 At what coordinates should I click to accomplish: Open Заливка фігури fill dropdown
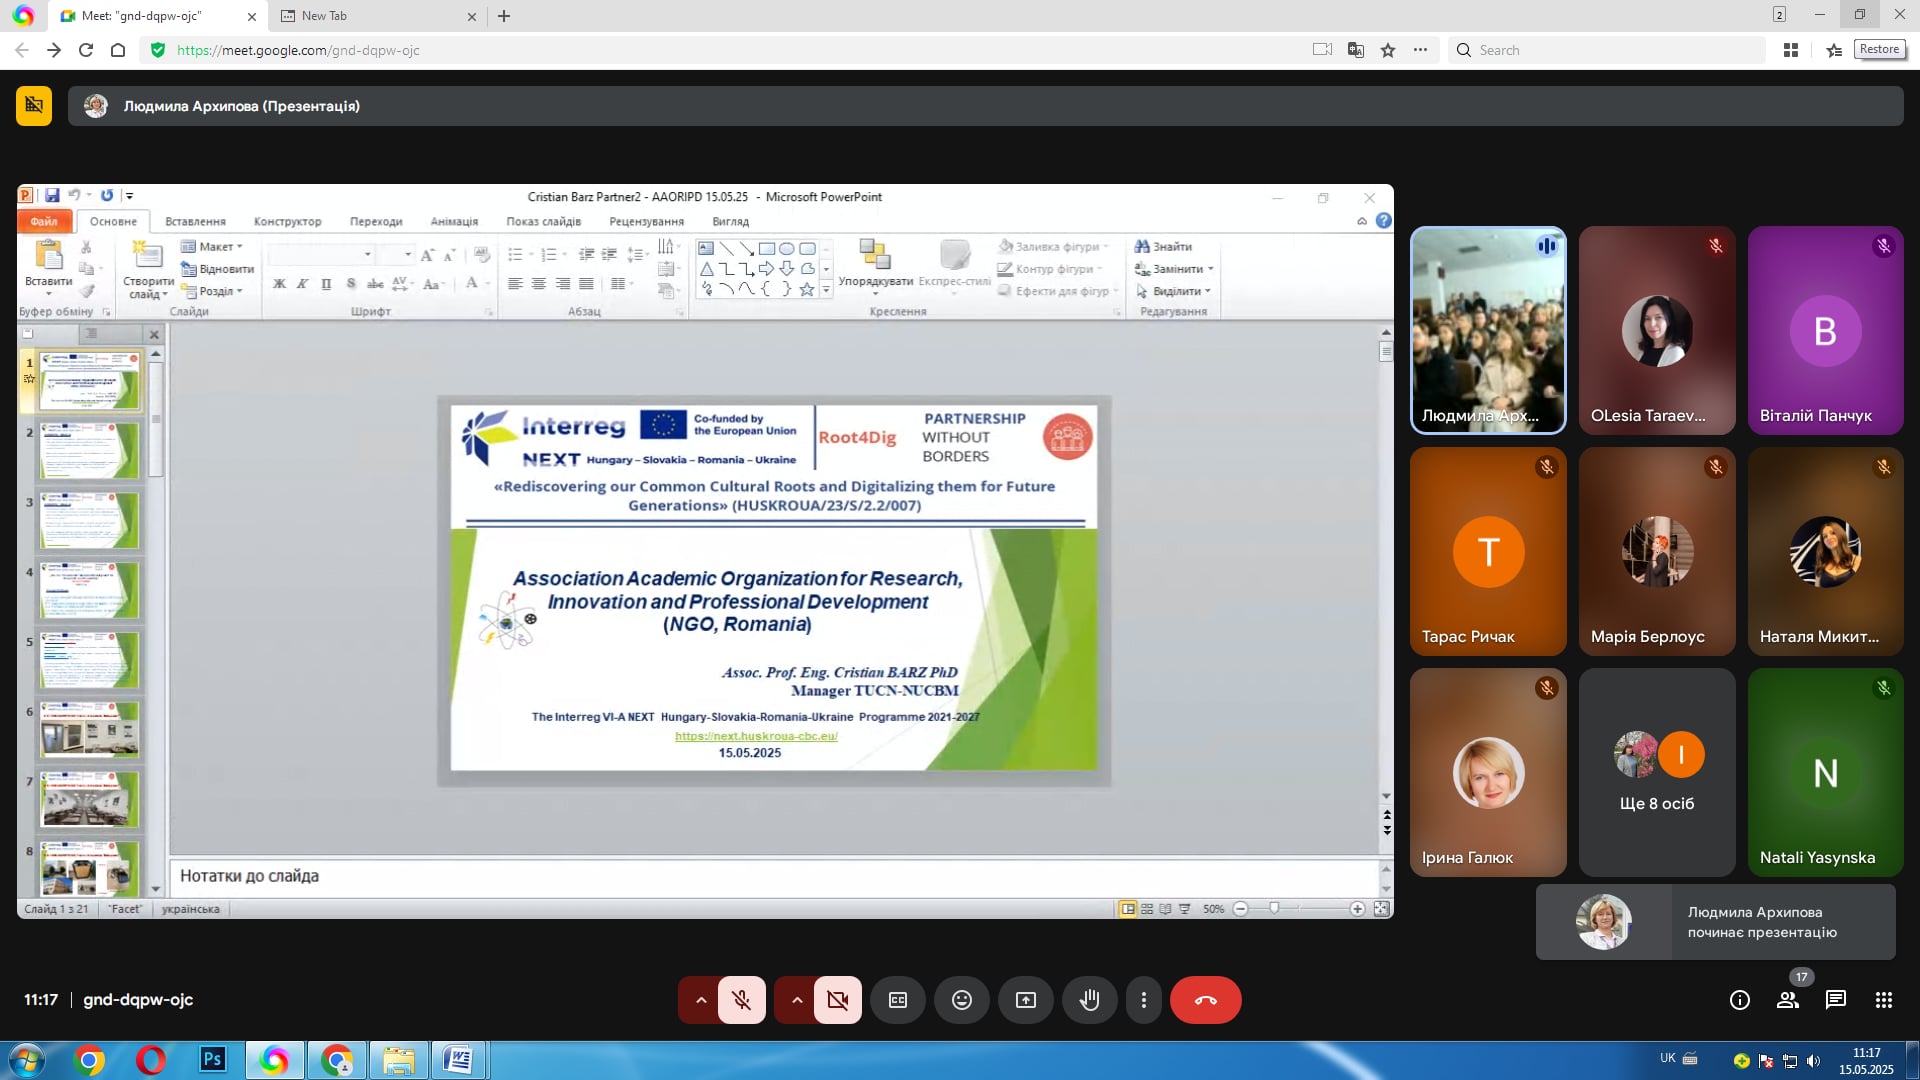point(1054,246)
